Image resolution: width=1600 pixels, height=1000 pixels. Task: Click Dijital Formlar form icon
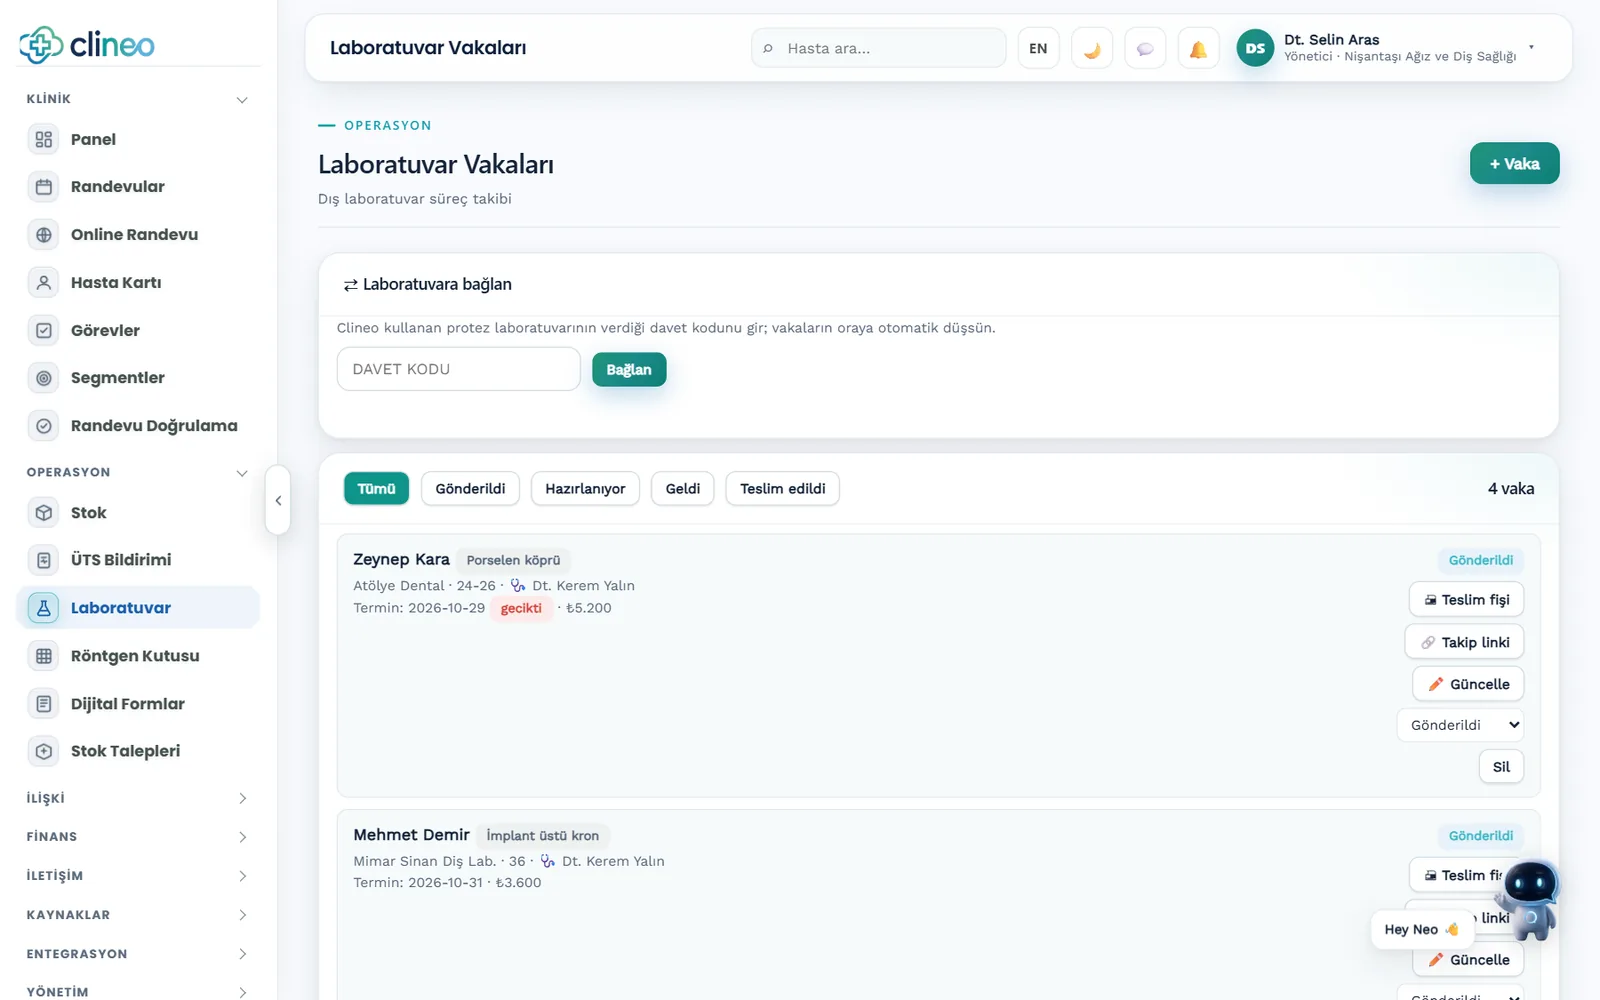click(44, 704)
